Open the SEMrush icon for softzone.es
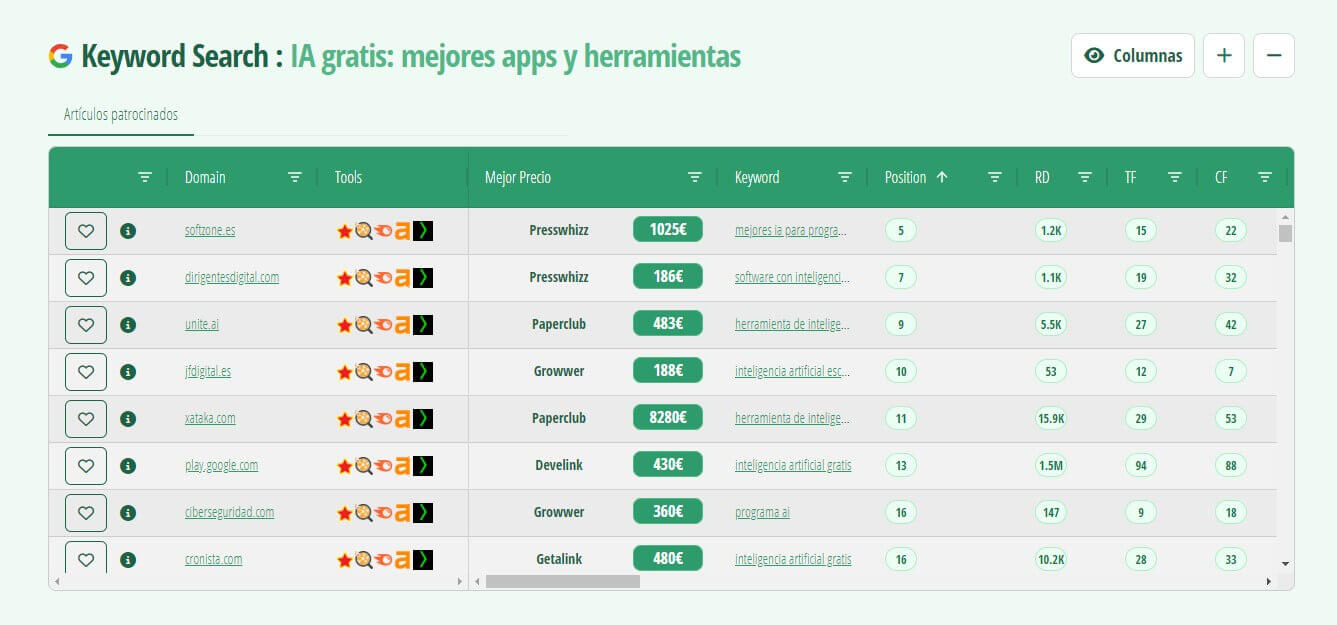 point(382,230)
